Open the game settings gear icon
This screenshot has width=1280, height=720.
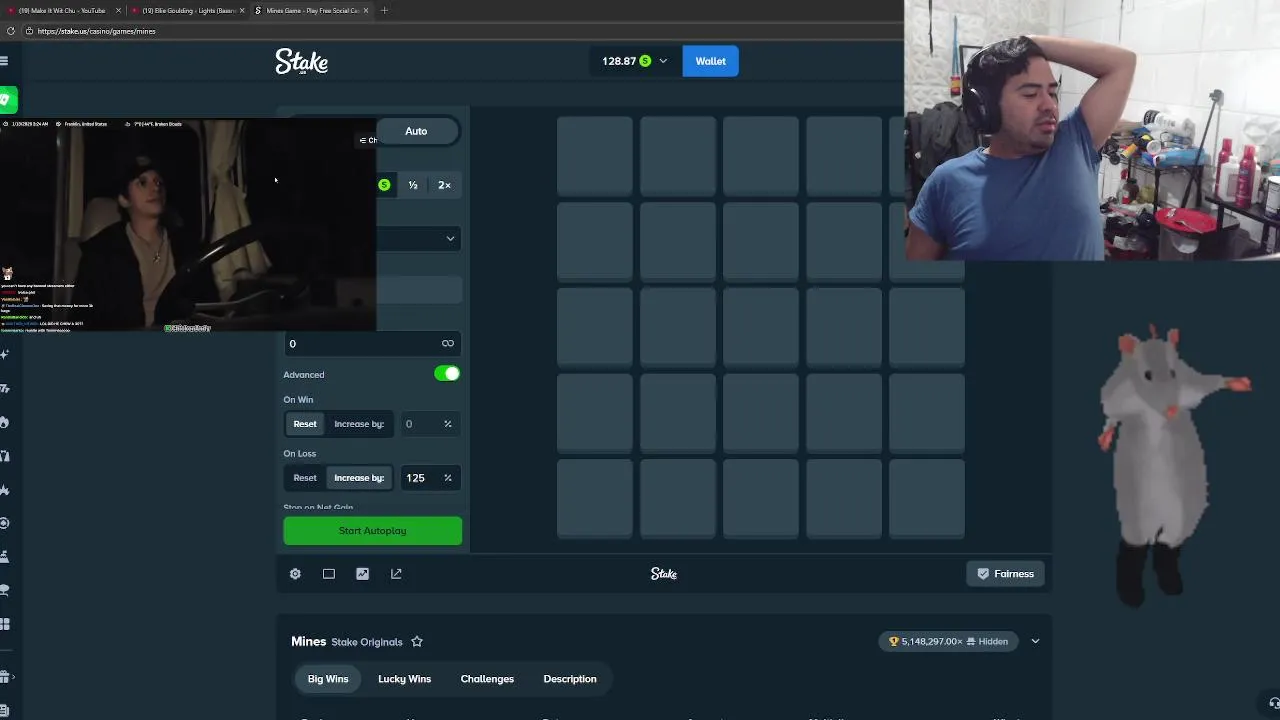tap(295, 574)
